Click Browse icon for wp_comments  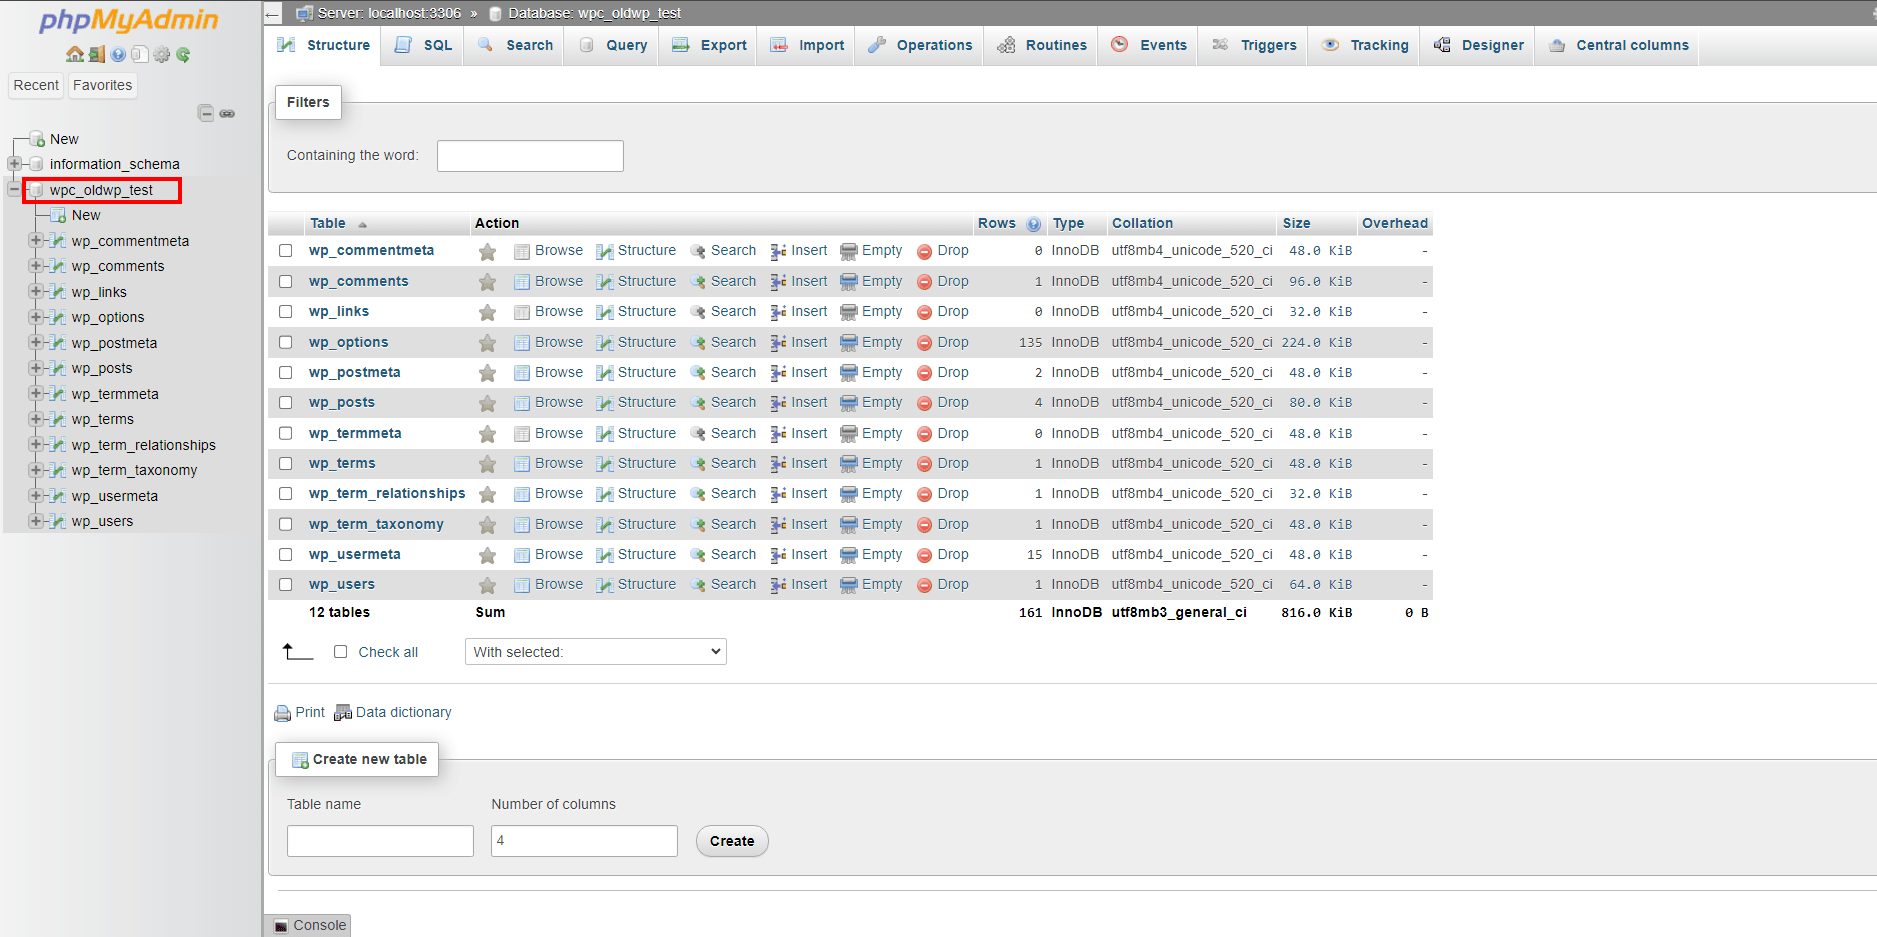[x=522, y=282]
